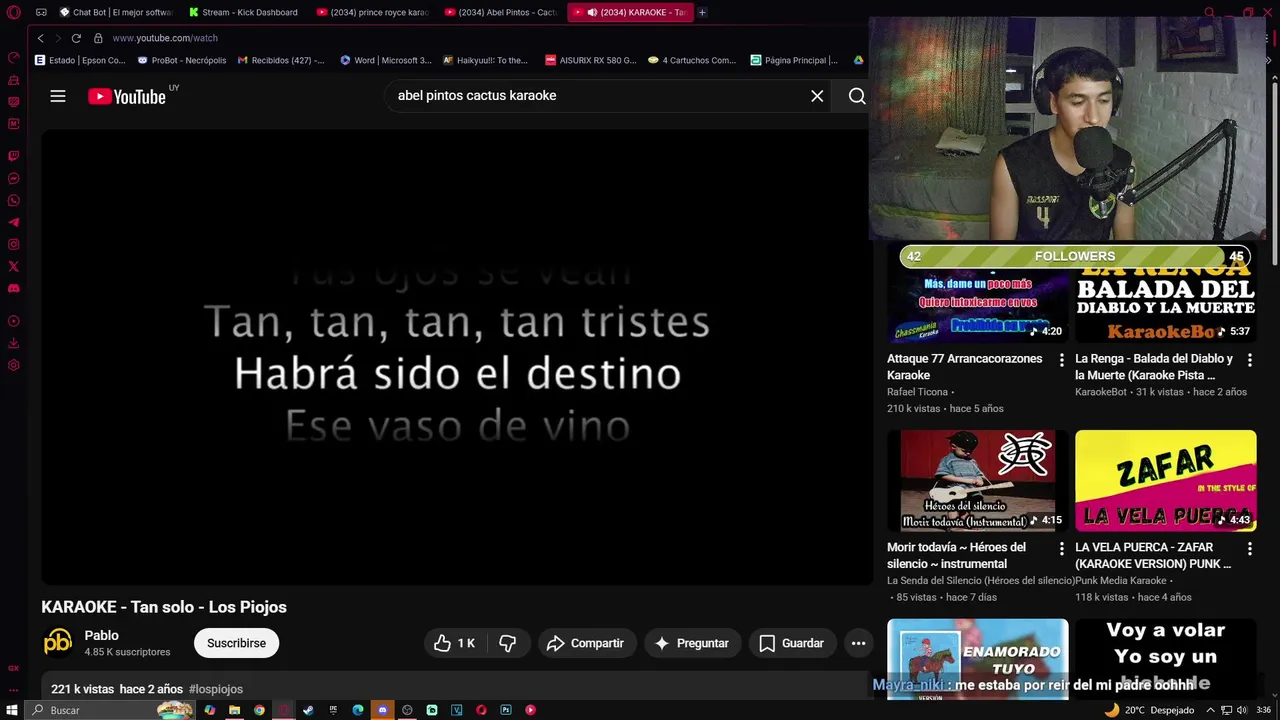
Task: Open the ASURIX RX 580 bookmark
Action: pyautogui.click(x=590, y=60)
